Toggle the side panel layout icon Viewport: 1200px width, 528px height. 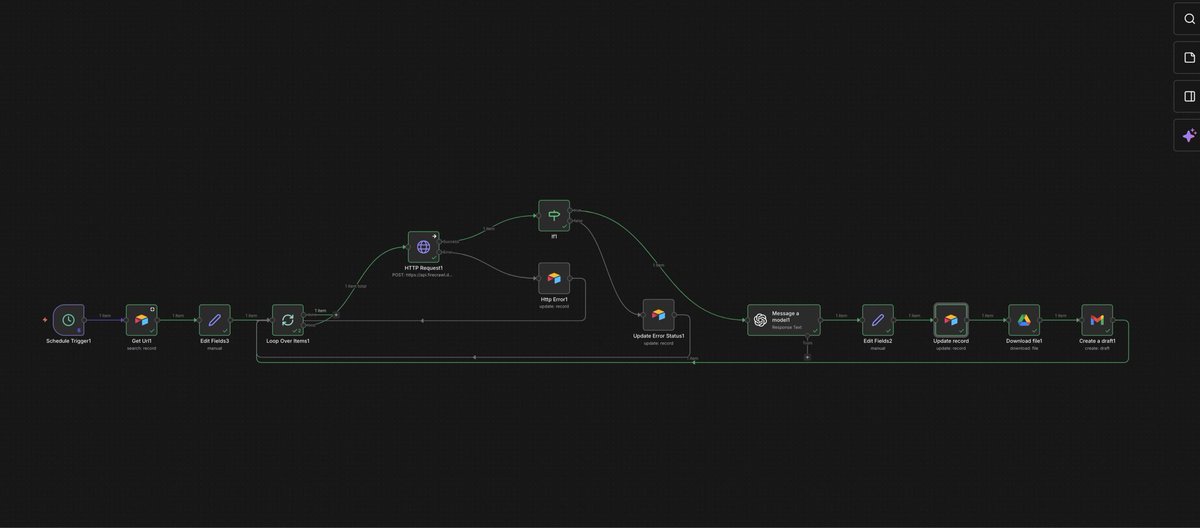1189,97
